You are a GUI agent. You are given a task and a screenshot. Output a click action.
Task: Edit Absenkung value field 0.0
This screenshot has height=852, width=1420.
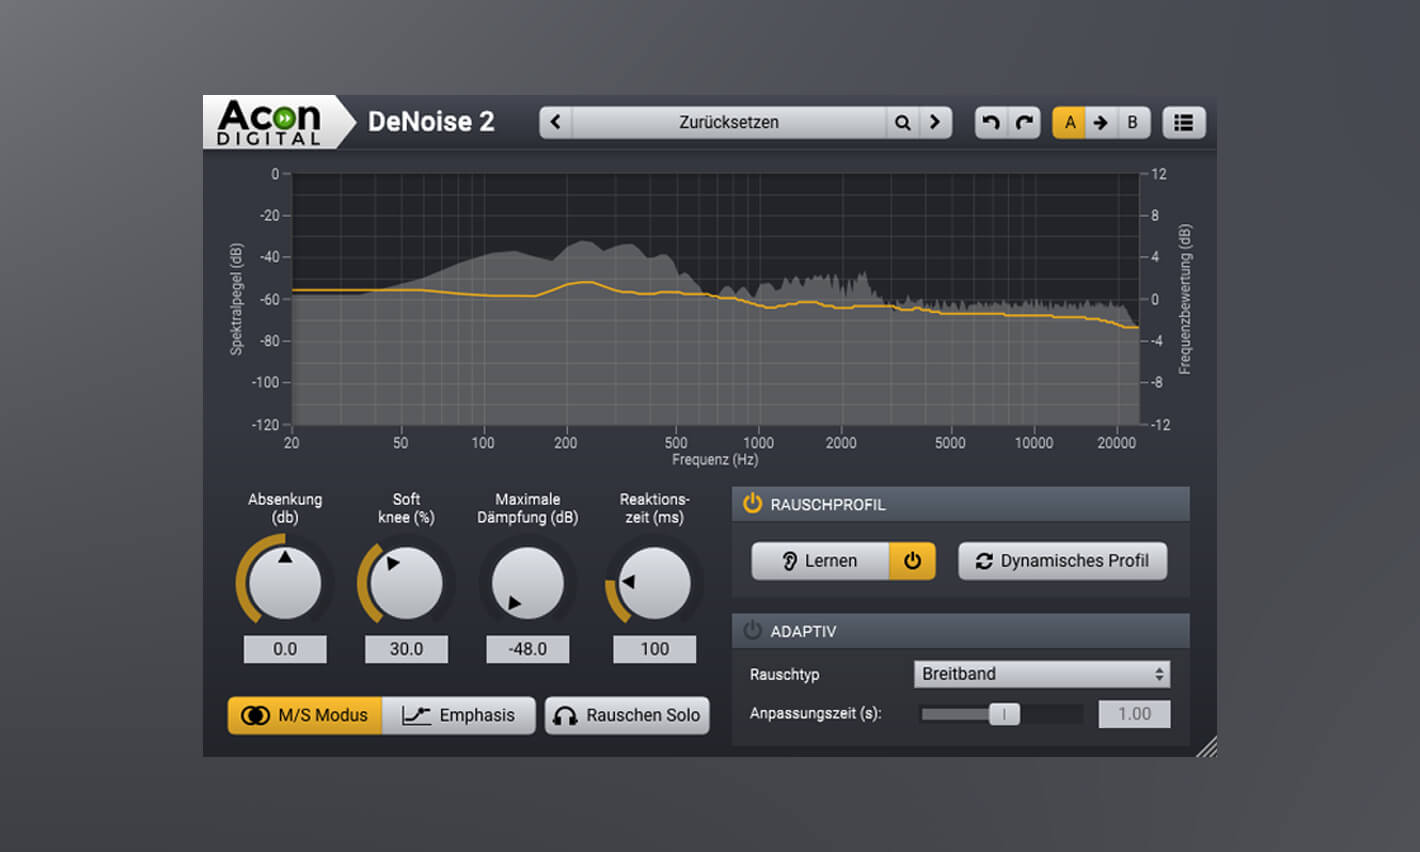tap(285, 649)
